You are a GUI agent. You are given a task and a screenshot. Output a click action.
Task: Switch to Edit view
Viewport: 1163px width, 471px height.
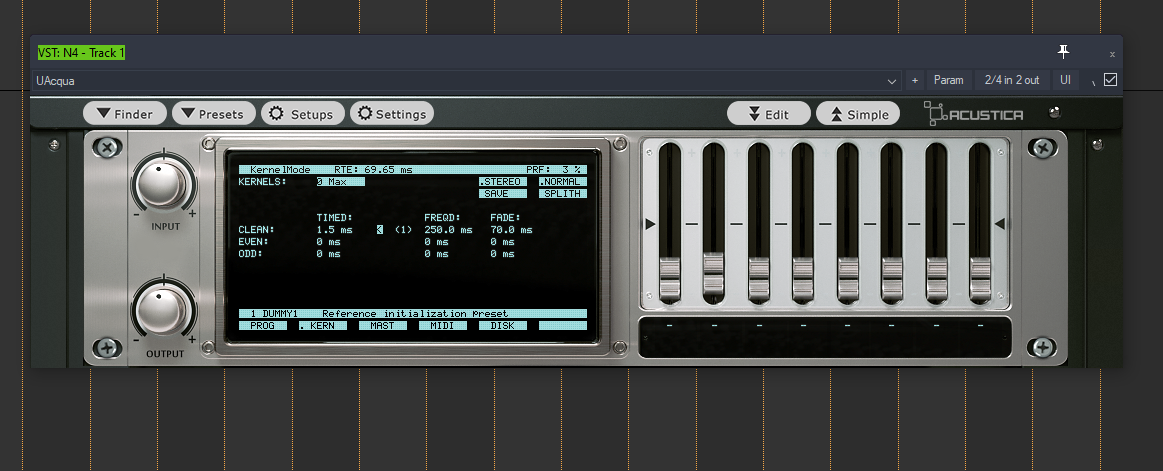[x=768, y=113]
